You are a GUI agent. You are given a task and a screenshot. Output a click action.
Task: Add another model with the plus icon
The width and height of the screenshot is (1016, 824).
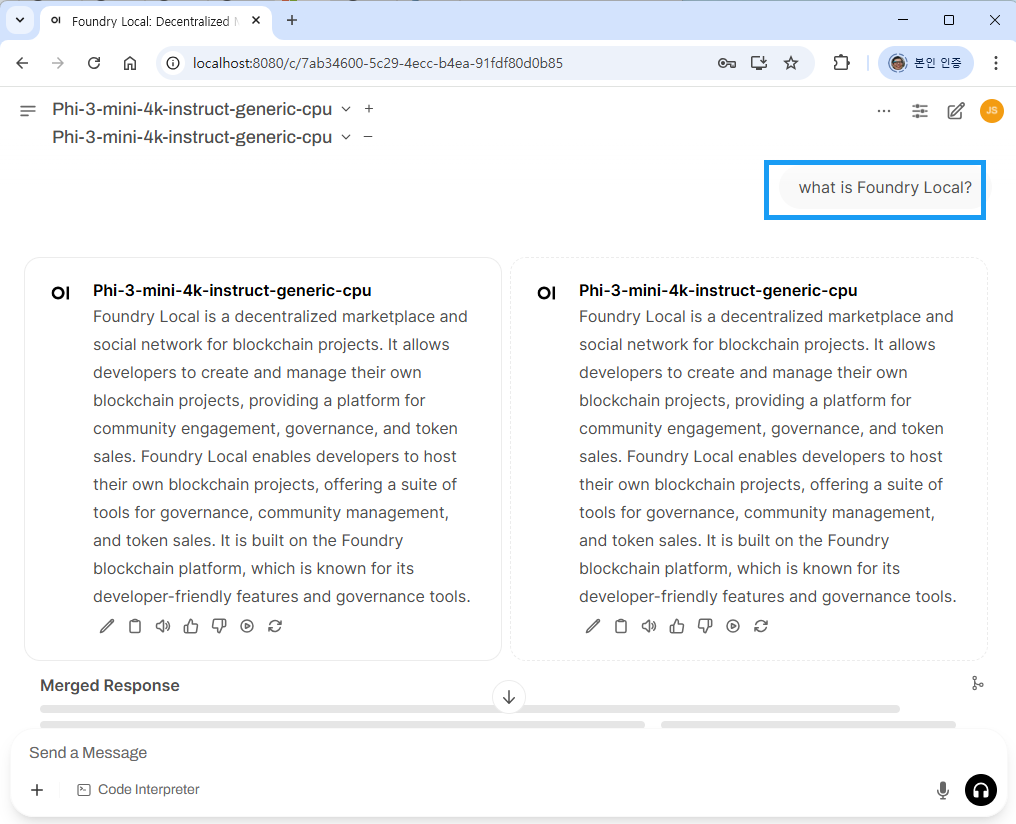(369, 109)
